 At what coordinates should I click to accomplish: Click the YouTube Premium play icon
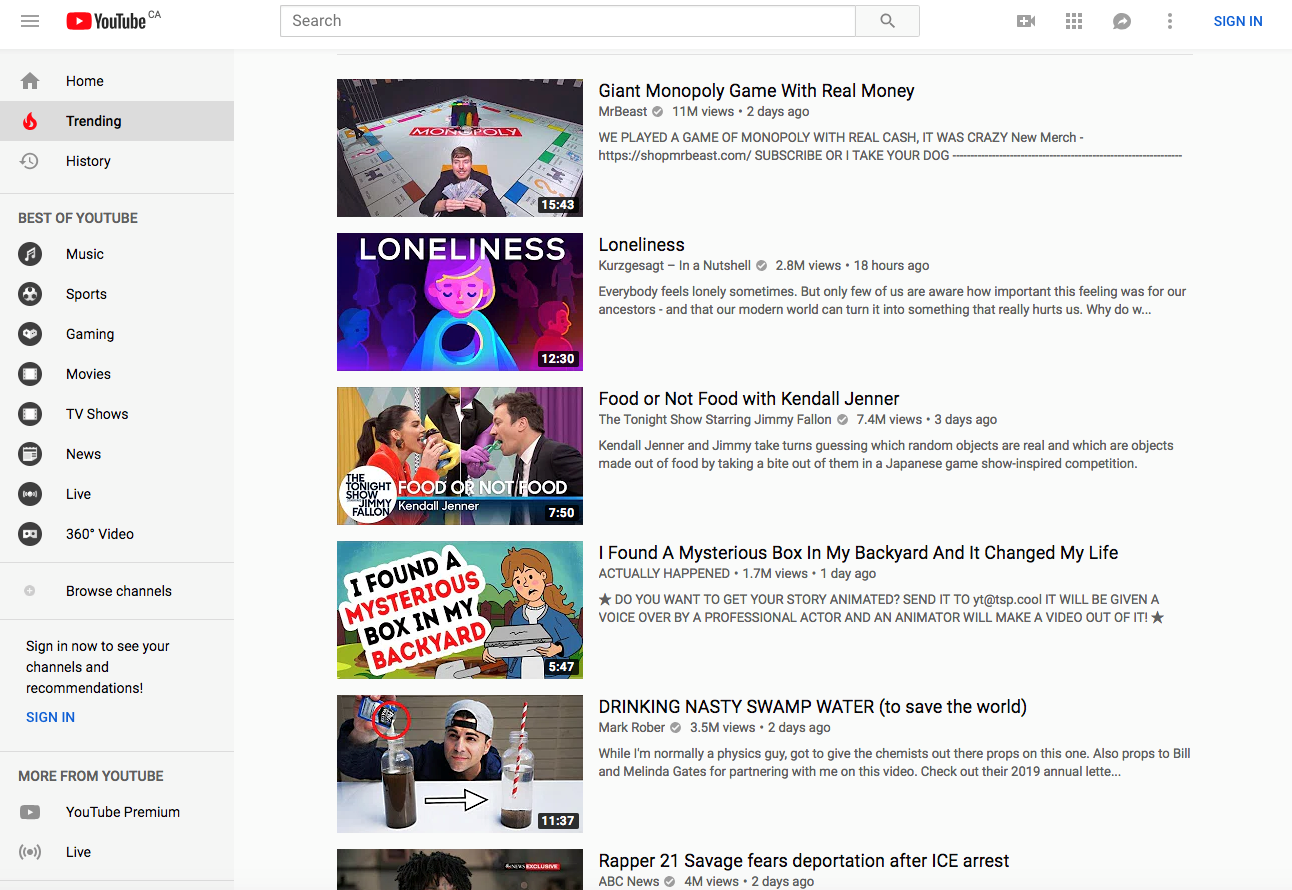30,812
